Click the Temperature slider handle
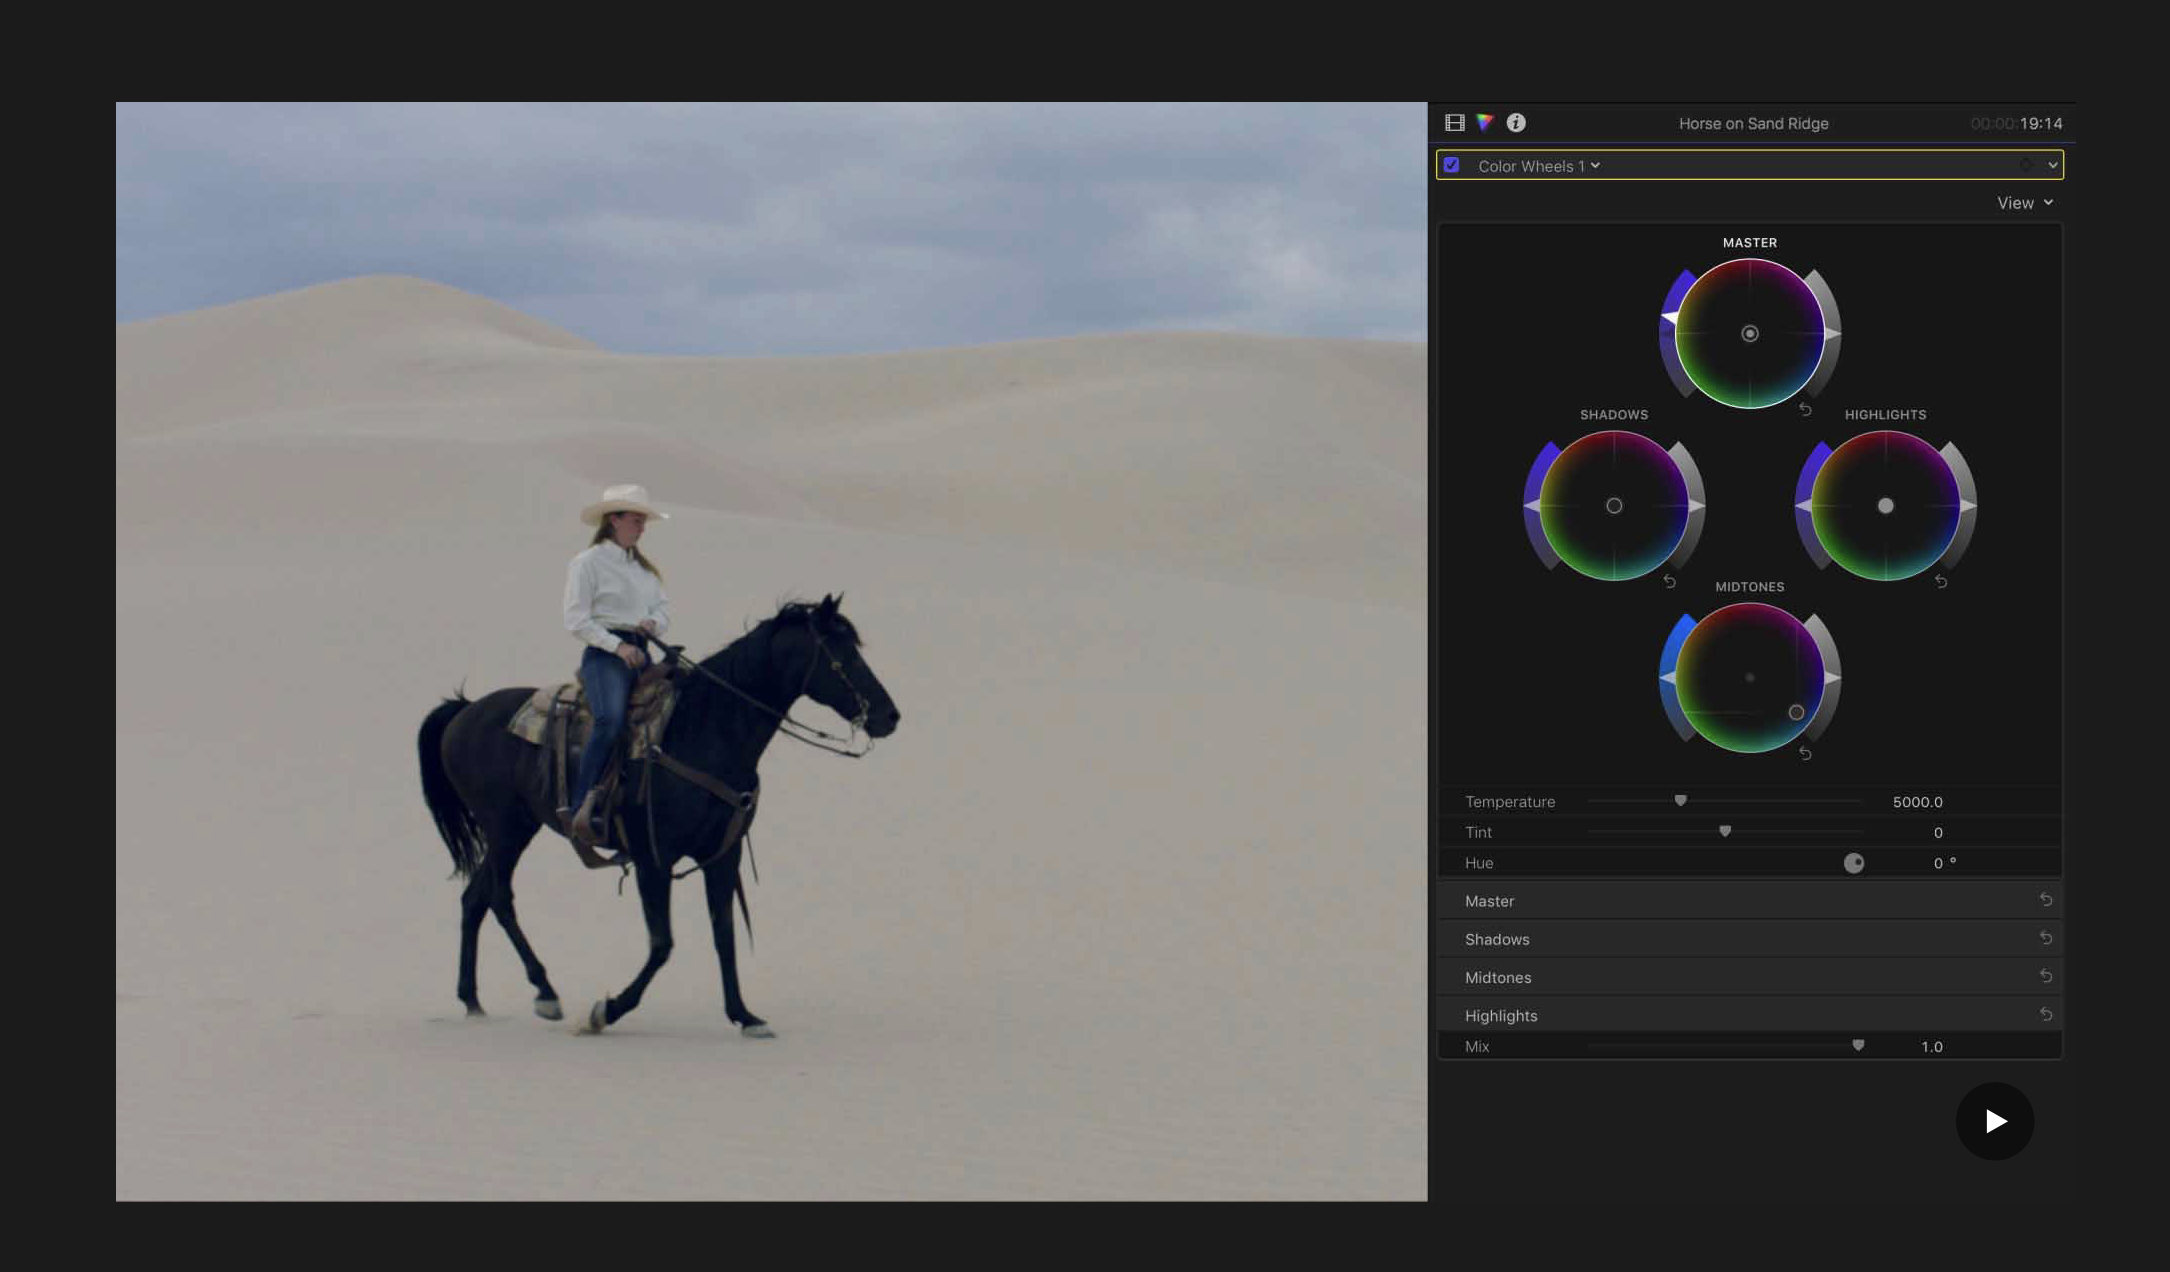The height and width of the screenshot is (1272, 2170). click(1681, 800)
